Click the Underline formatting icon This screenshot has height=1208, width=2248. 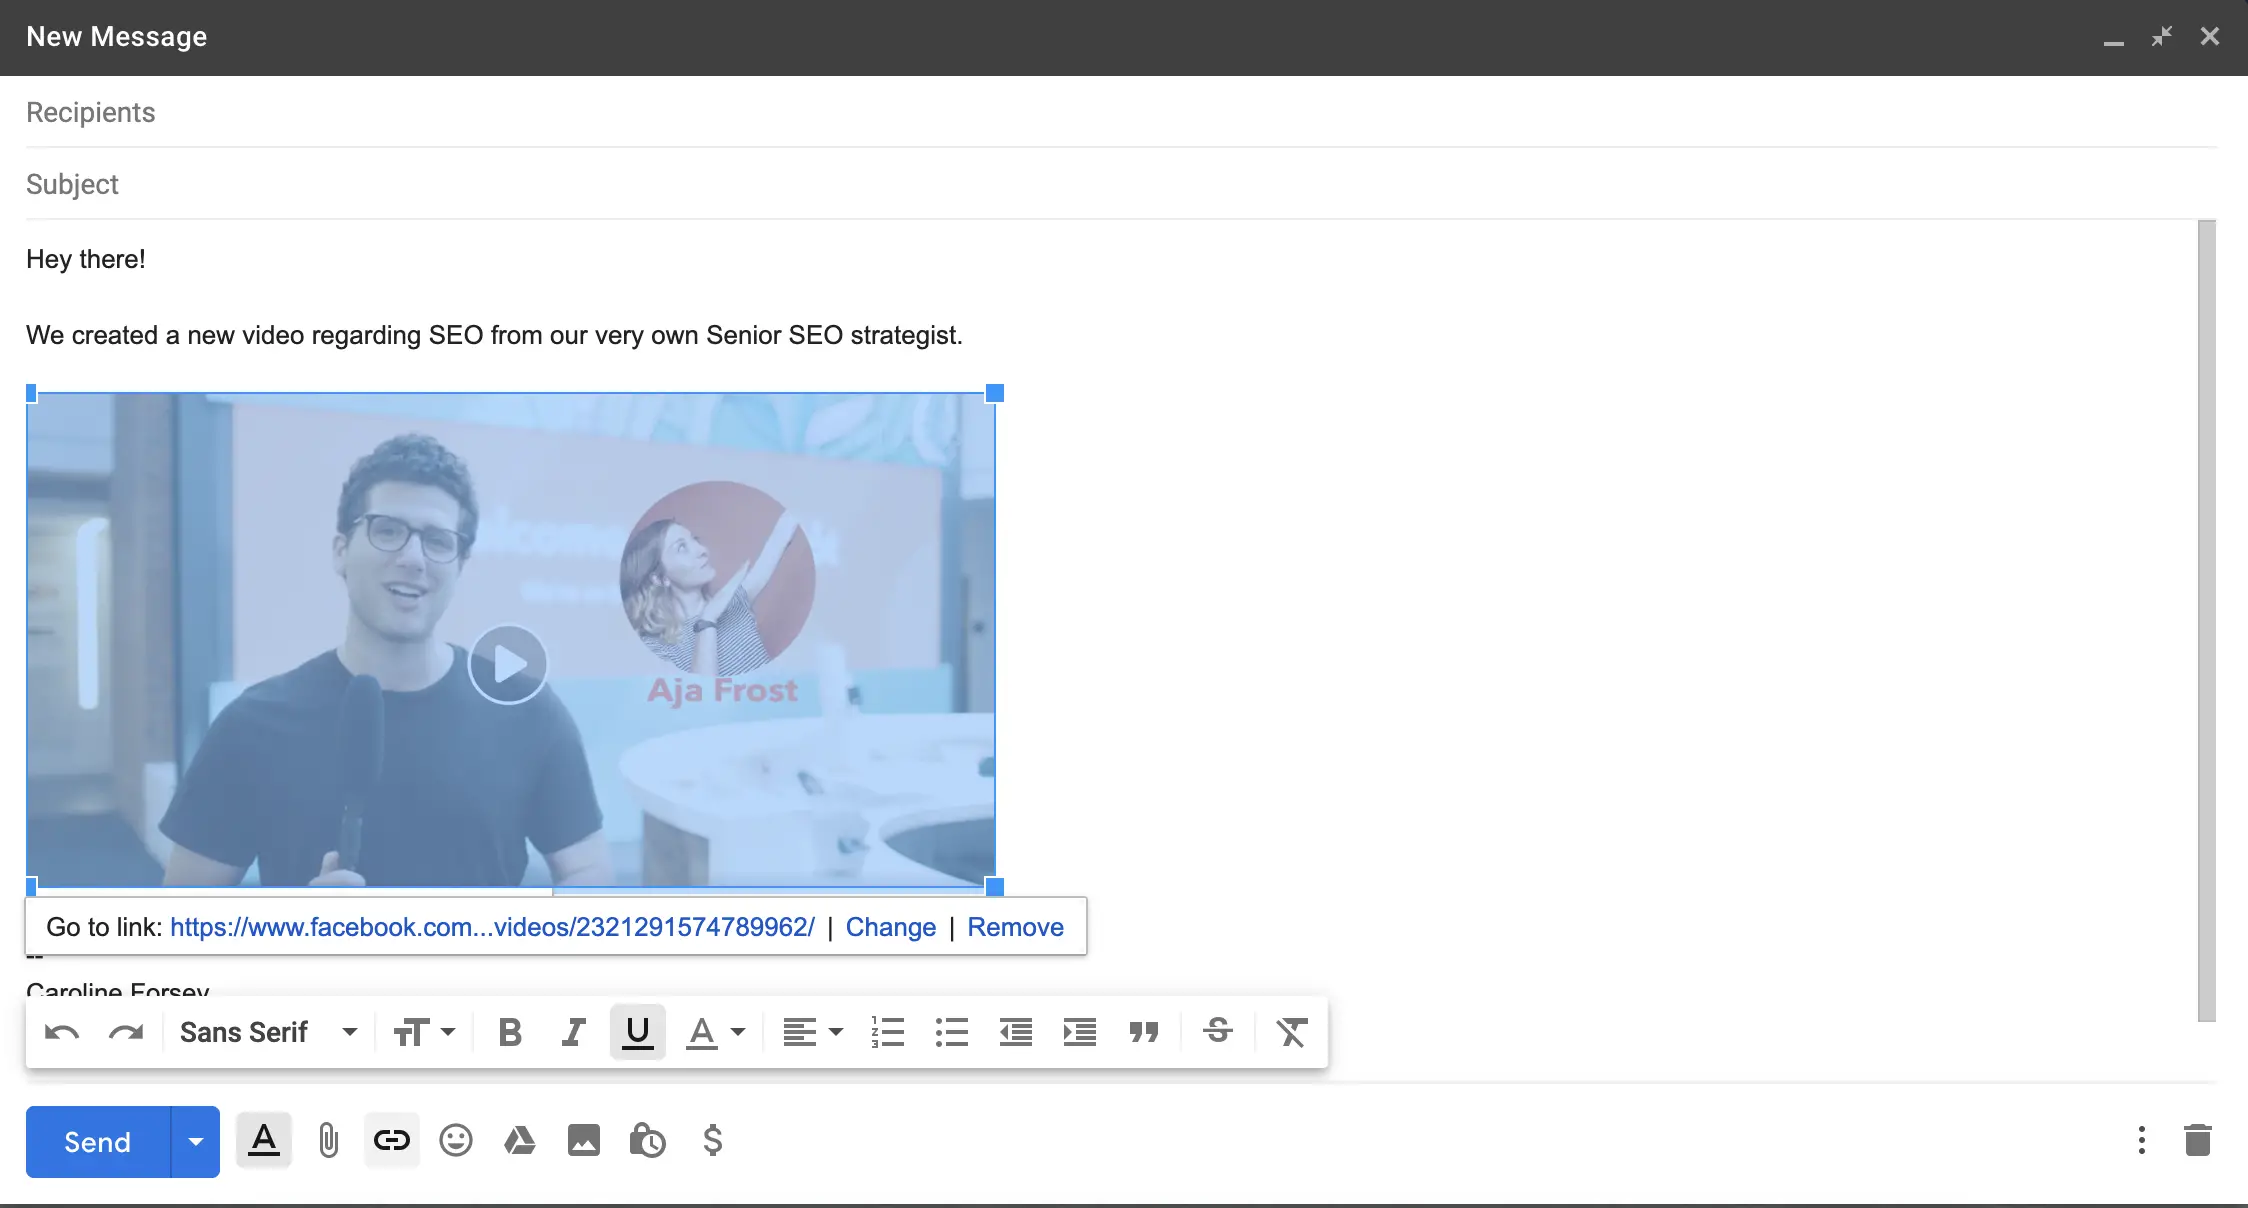tap(636, 1031)
